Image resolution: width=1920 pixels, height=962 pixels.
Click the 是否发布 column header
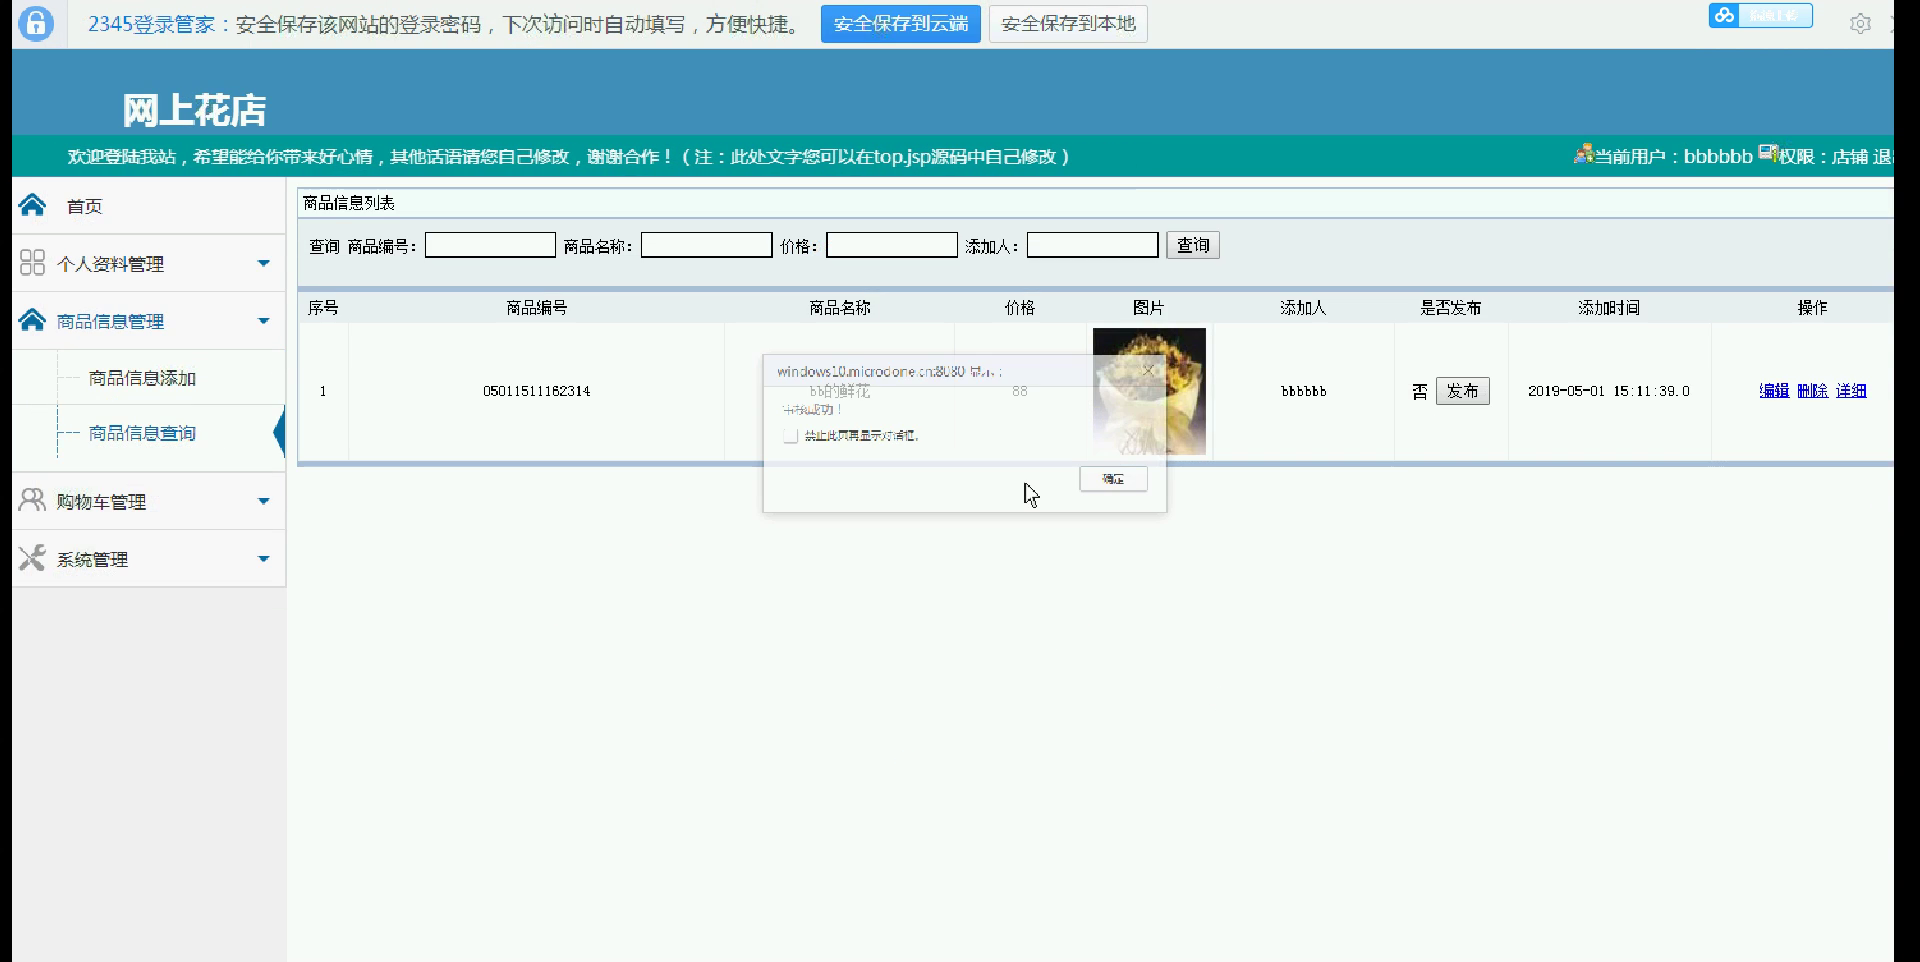(1451, 308)
